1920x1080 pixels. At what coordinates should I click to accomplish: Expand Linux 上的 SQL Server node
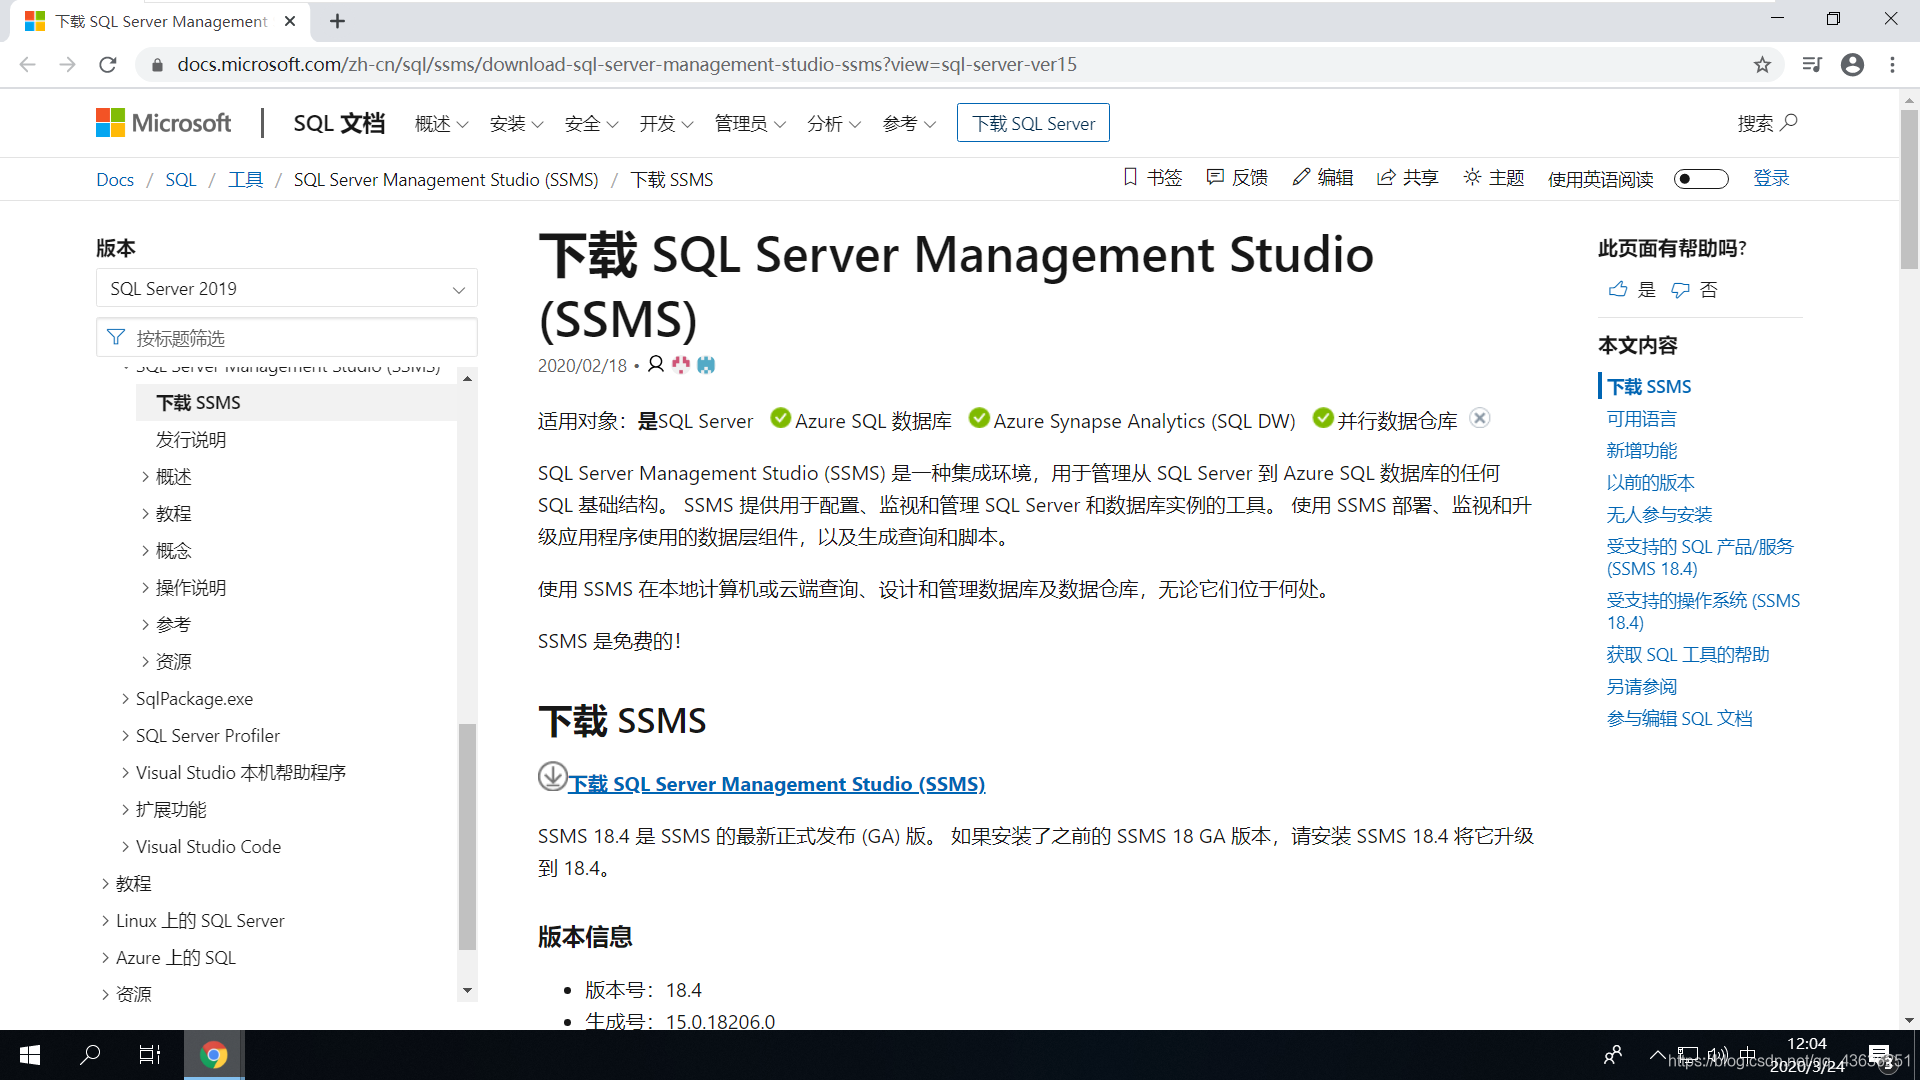click(x=105, y=921)
